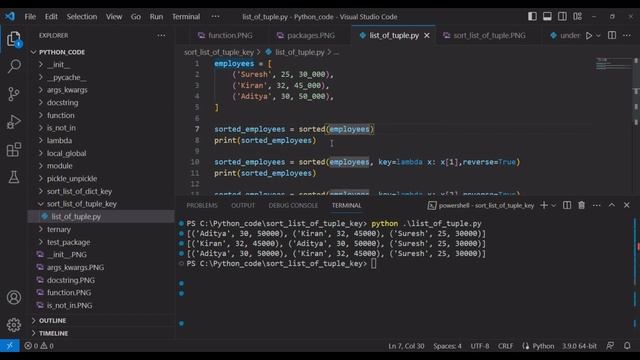Open the Manage gear icon

tap(14, 324)
